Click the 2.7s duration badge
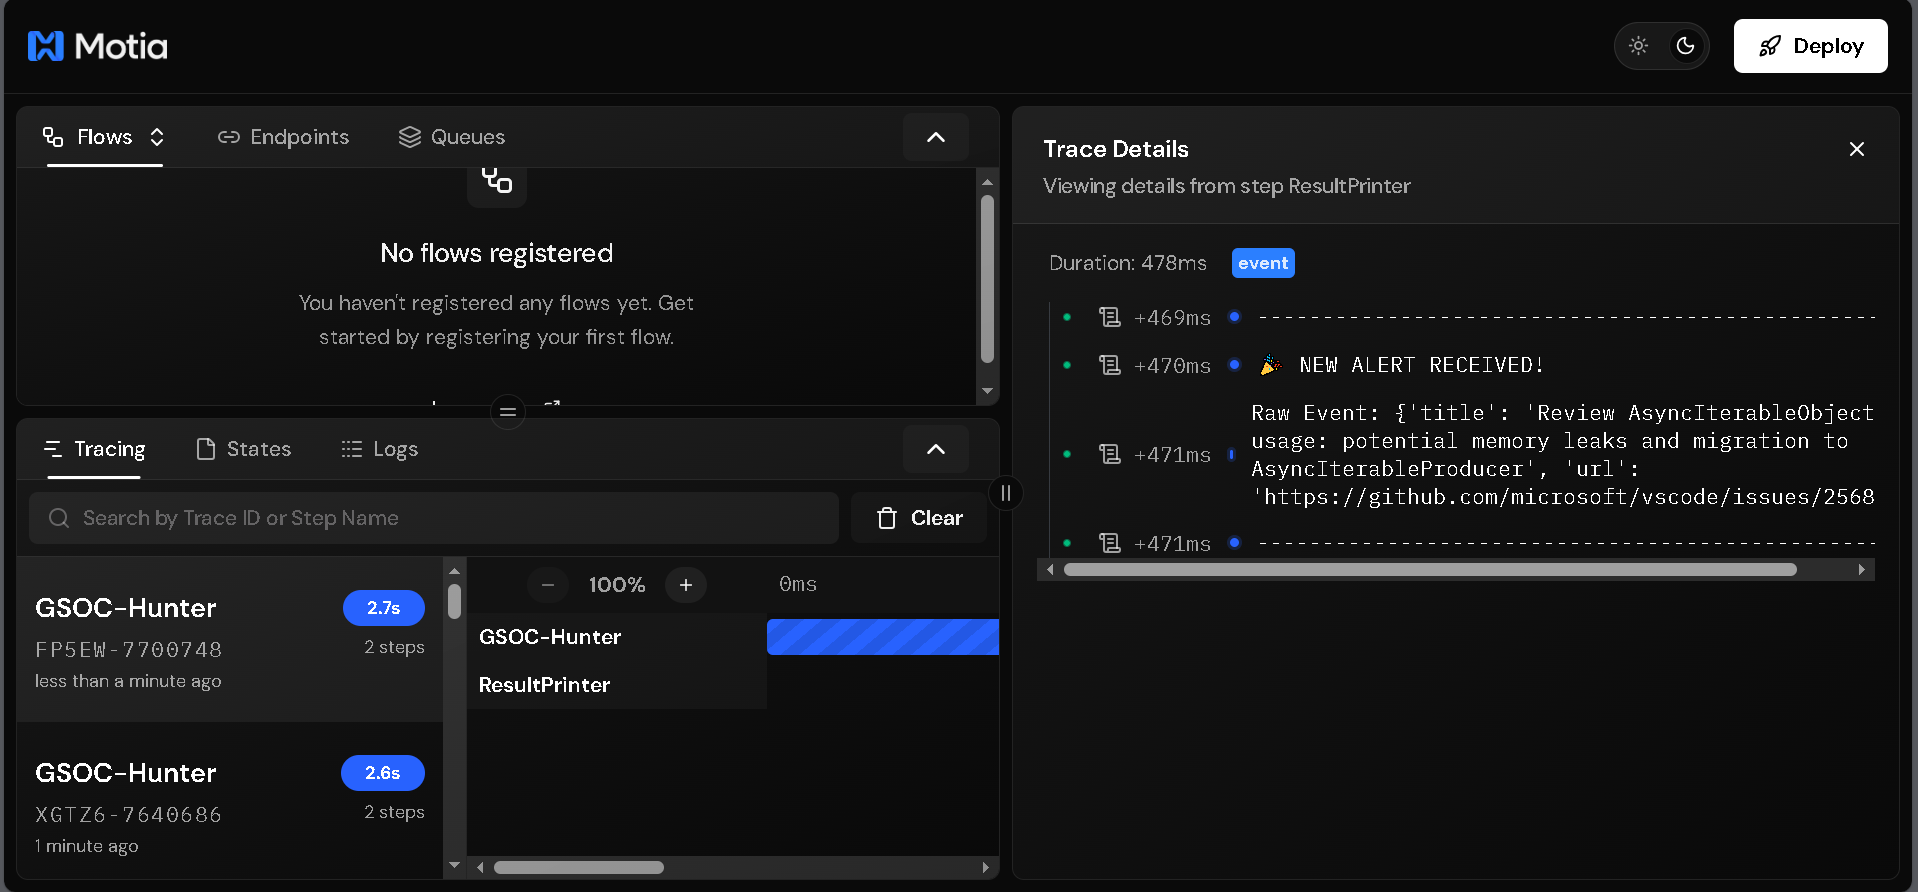This screenshot has height=892, width=1918. click(384, 608)
